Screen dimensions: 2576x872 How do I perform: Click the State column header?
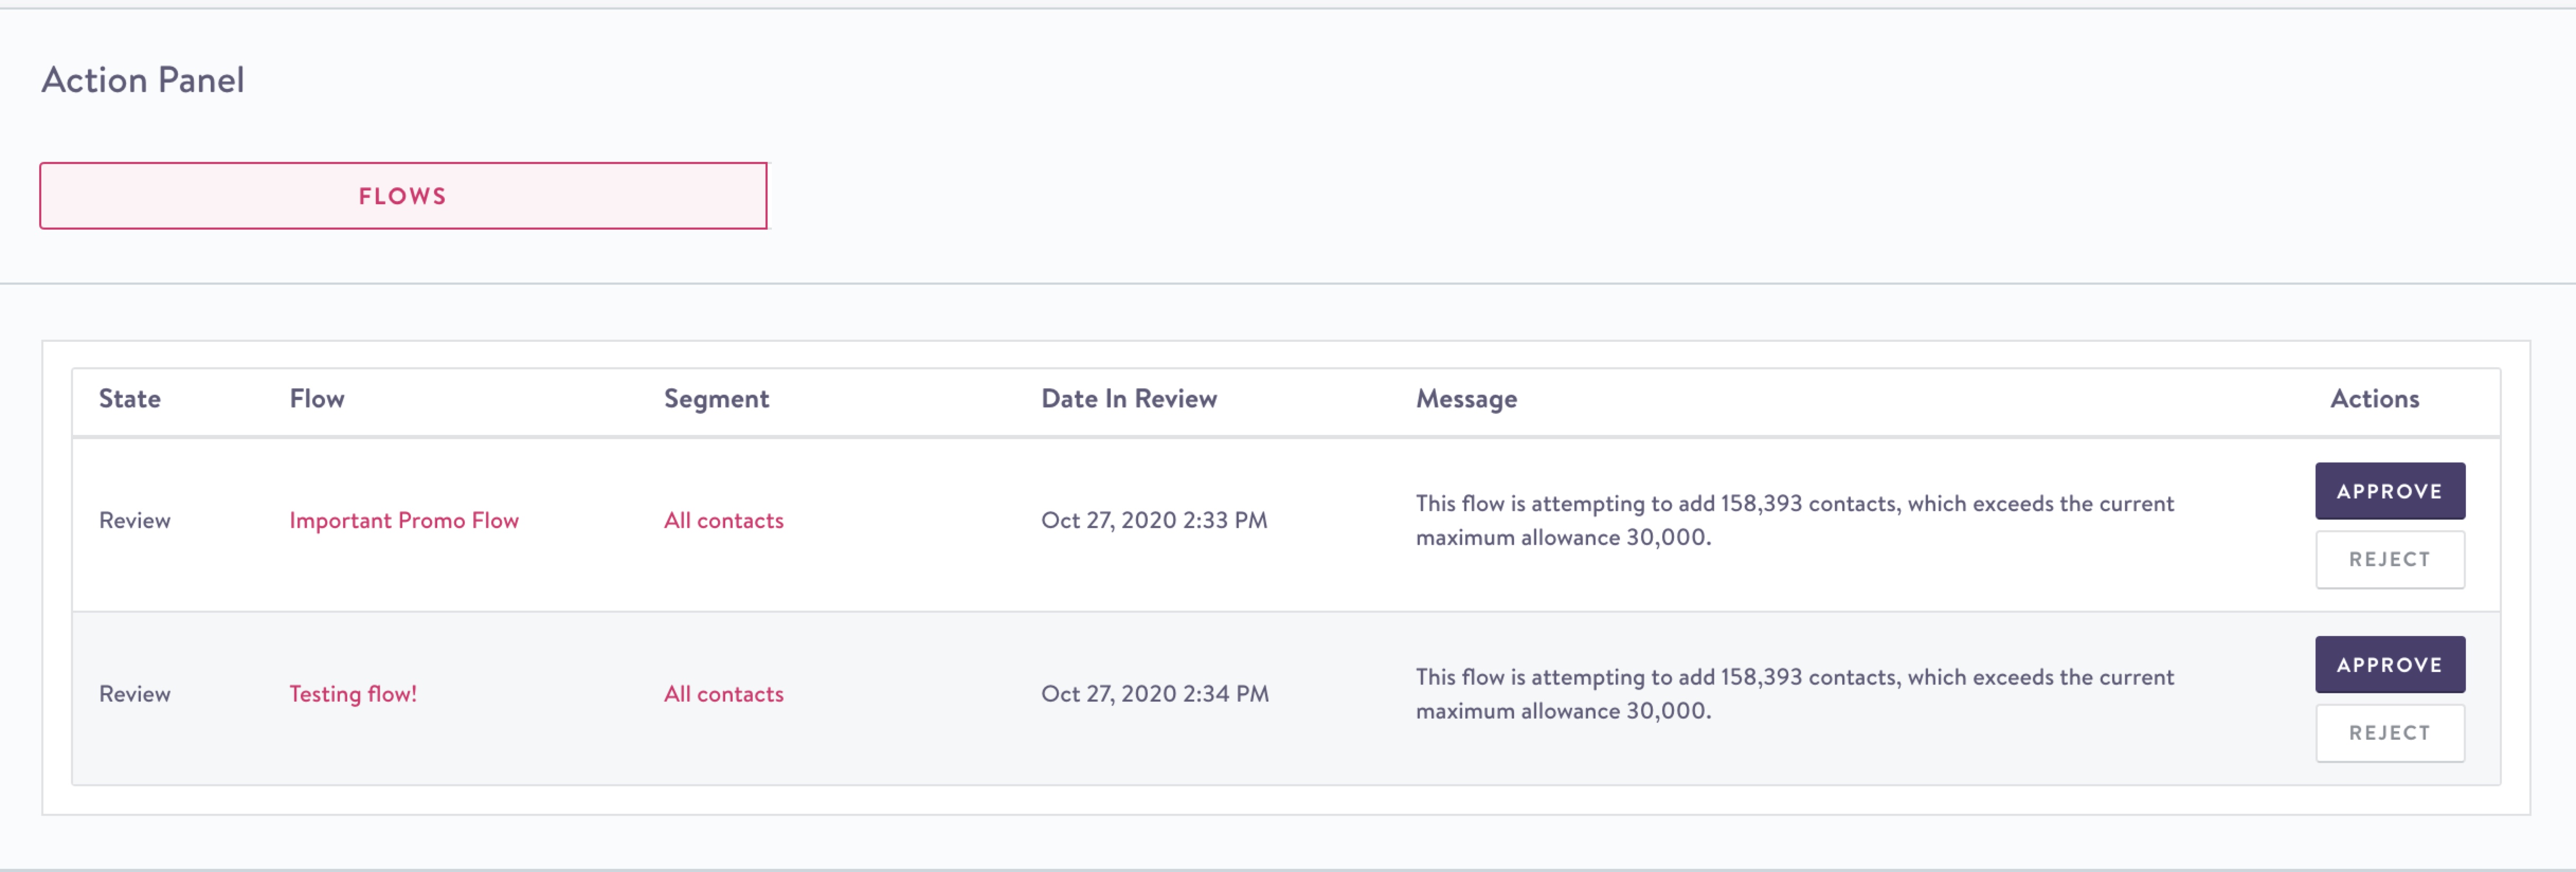[130, 399]
